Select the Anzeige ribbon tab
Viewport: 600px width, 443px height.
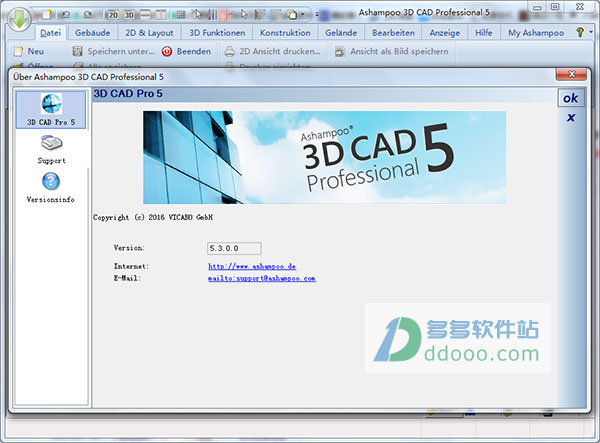(x=445, y=33)
